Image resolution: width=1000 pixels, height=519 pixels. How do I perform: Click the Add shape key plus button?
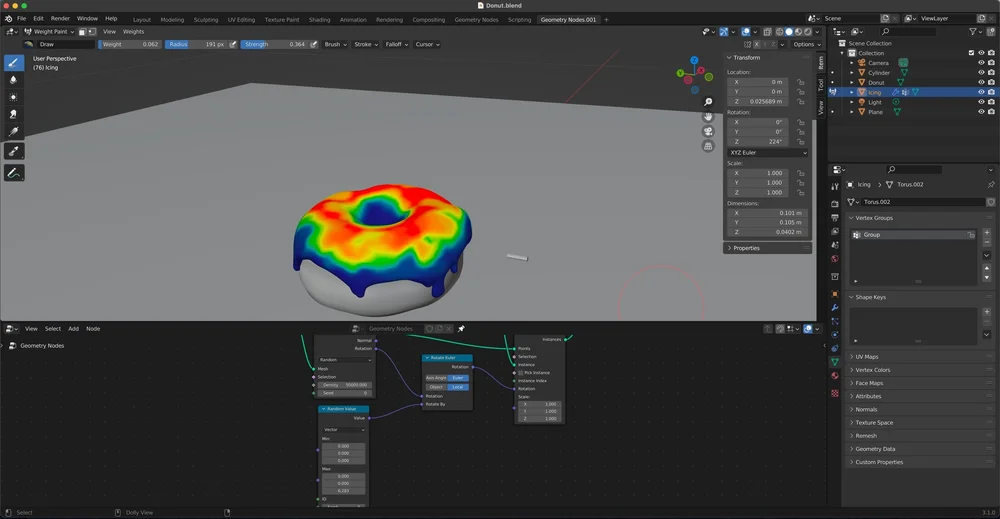pyautogui.click(x=987, y=312)
